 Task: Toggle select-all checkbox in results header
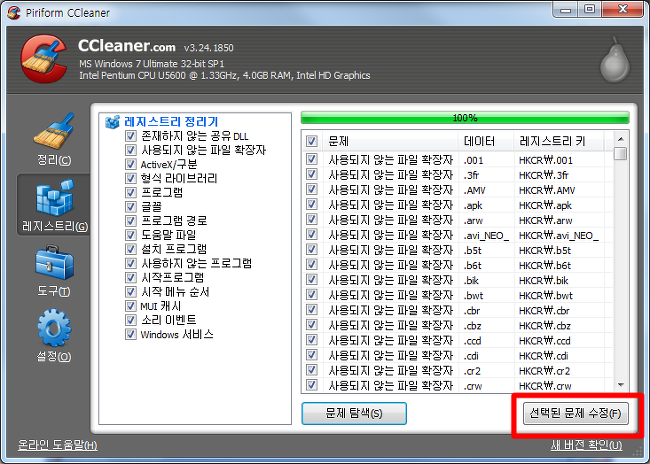(x=312, y=141)
